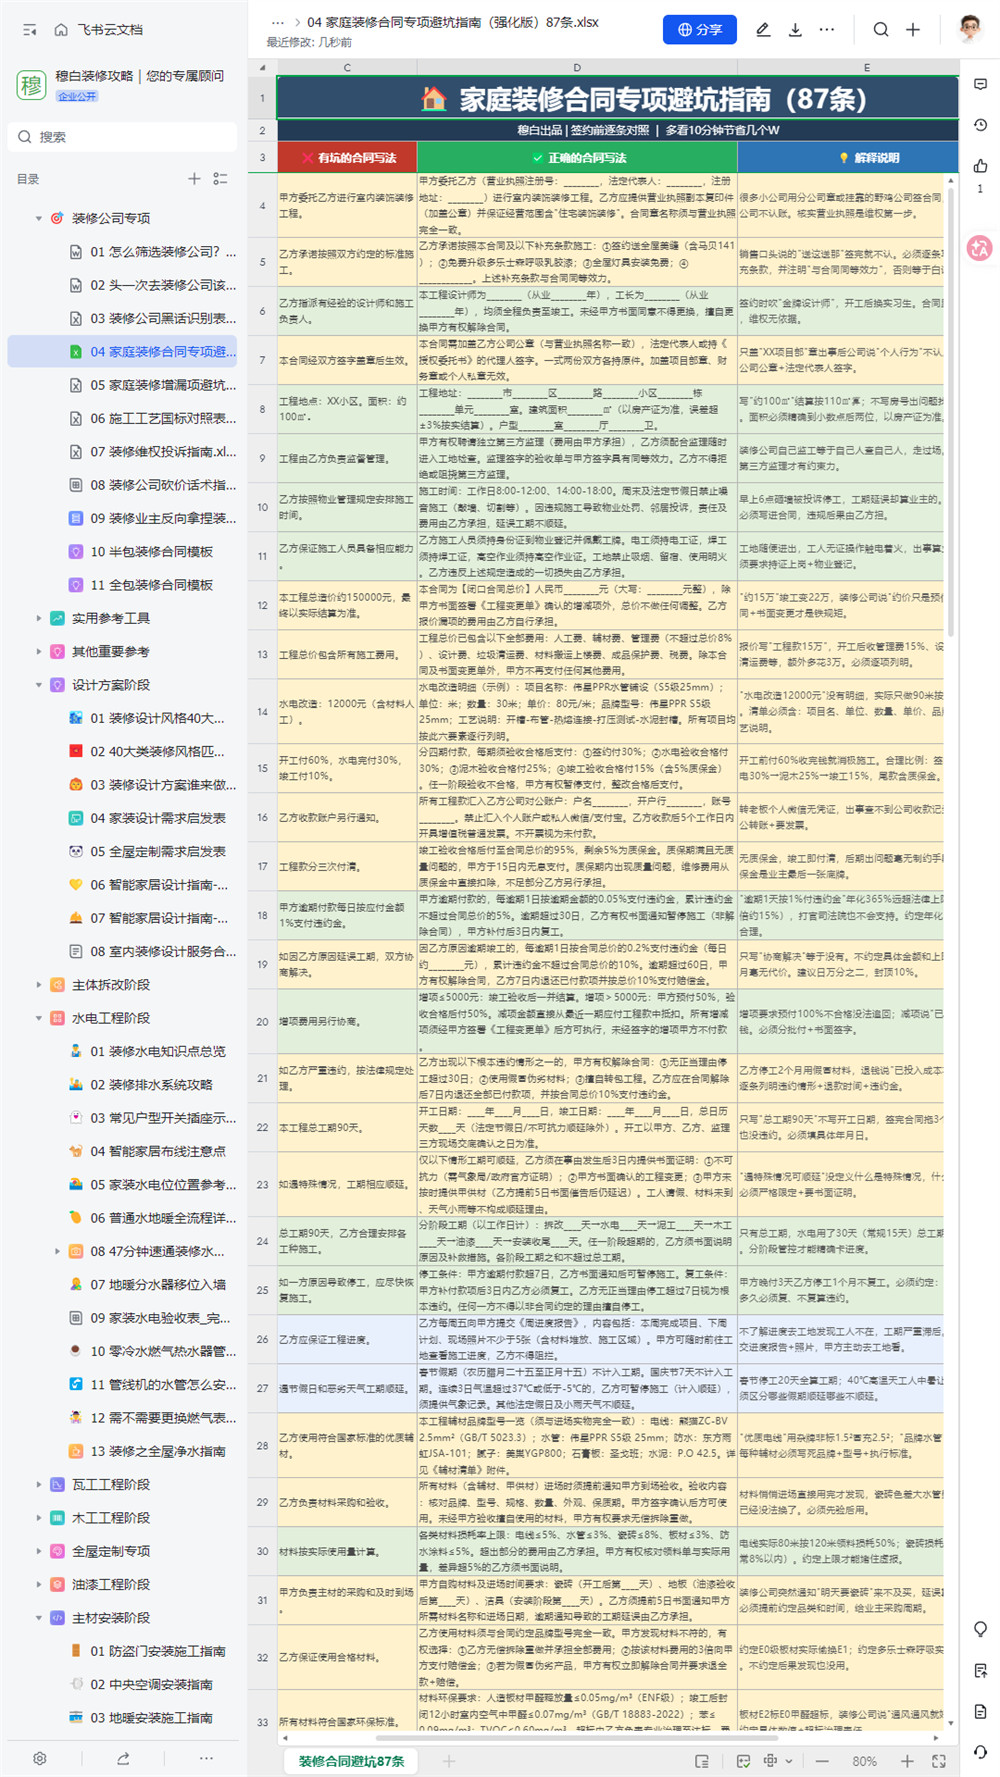Click the 80% zoom level
1000x1777 pixels.
coord(865,1761)
